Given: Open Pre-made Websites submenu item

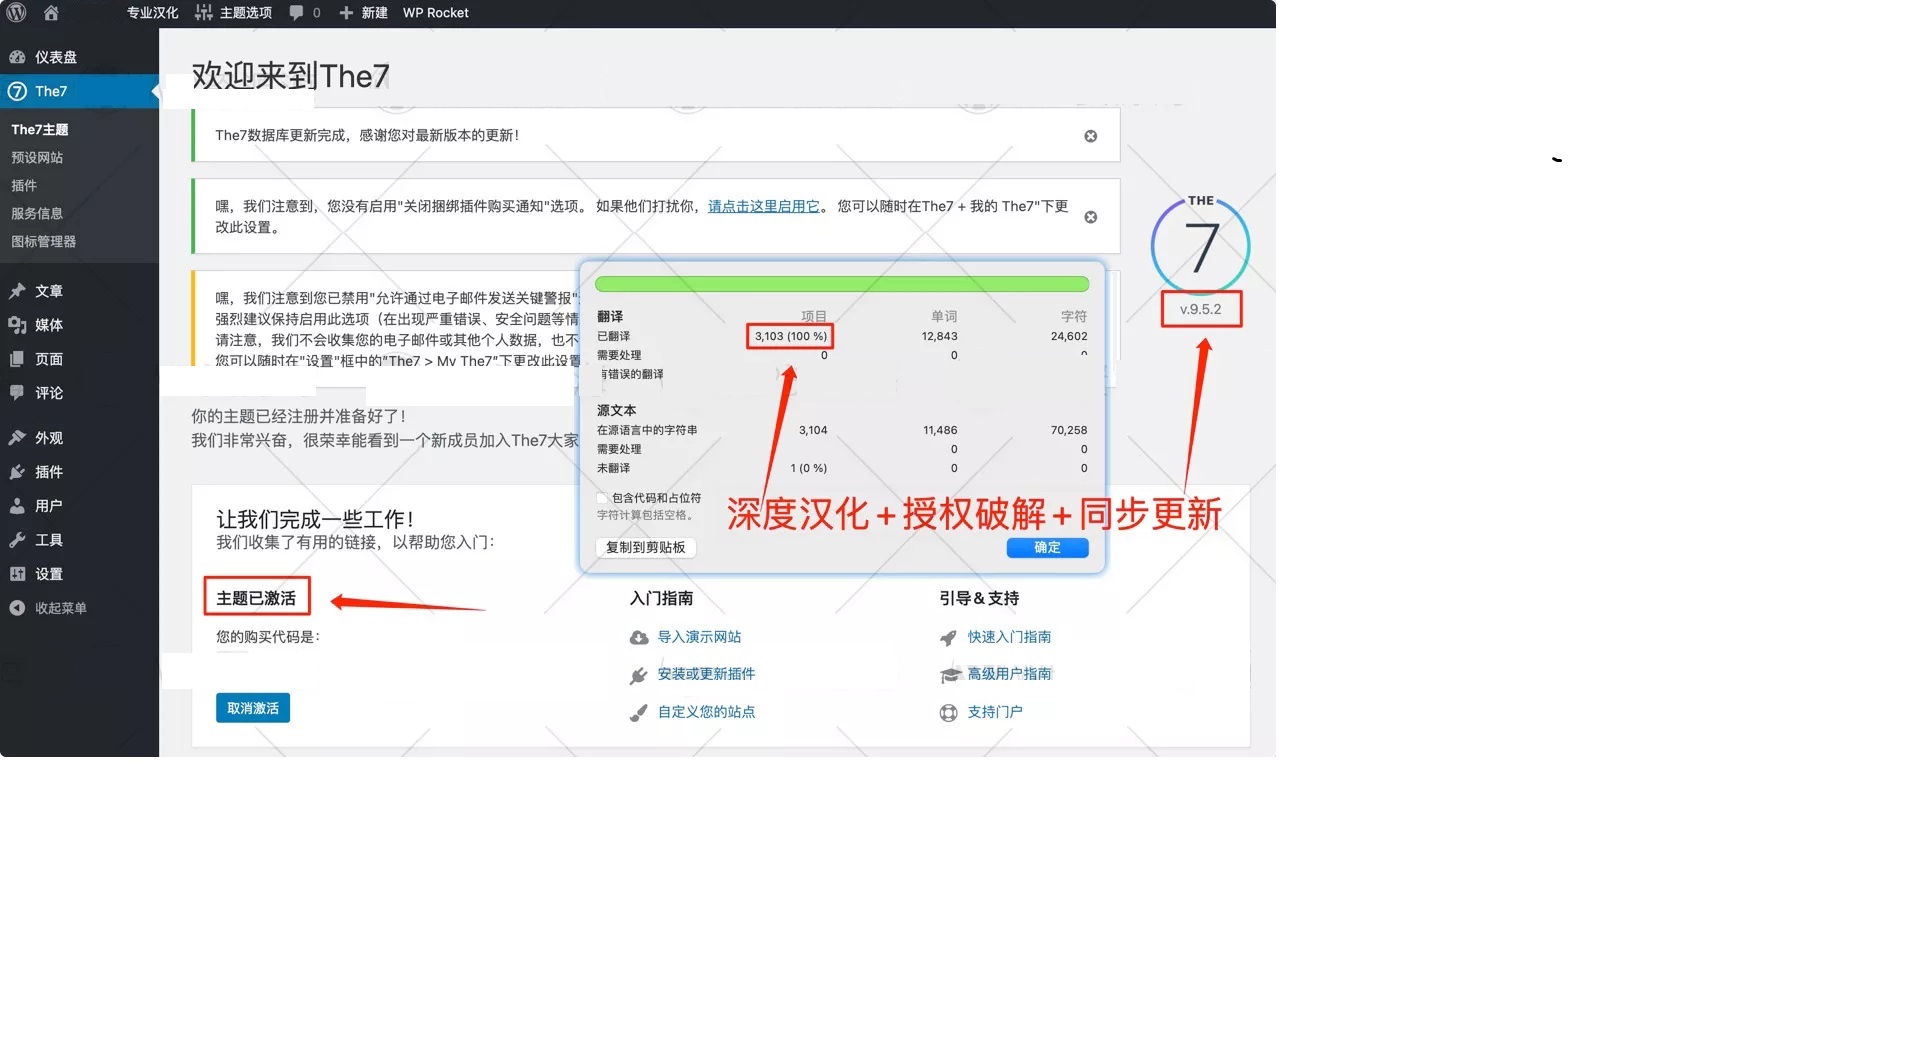Looking at the screenshot, I should tap(37, 157).
